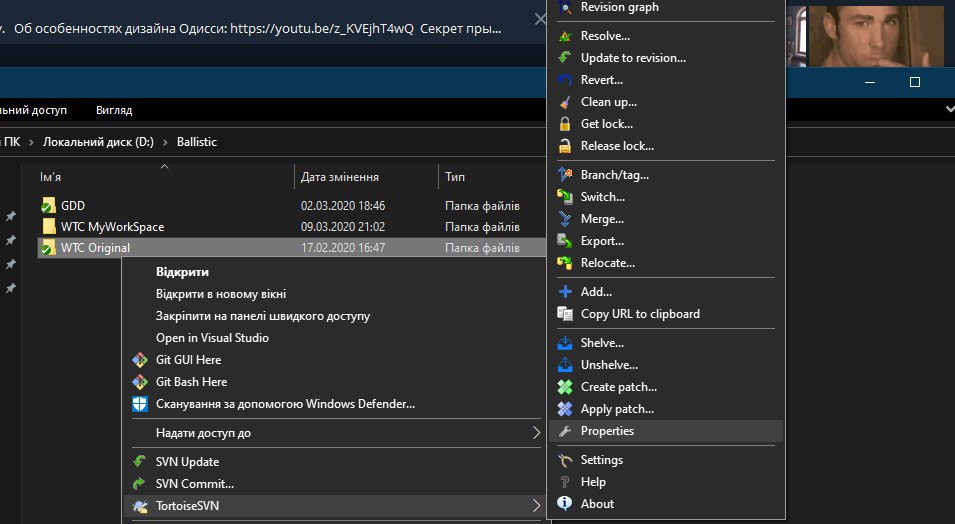Click the Windows Defender shield icon
The height and width of the screenshot is (524, 955).
tap(140, 404)
